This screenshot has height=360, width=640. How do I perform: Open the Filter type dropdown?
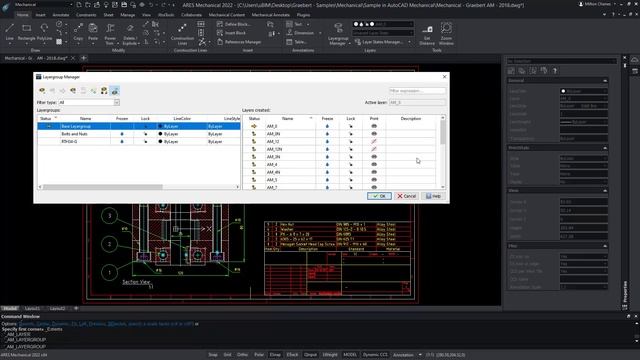pyautogui.click(x=116, y=102)
